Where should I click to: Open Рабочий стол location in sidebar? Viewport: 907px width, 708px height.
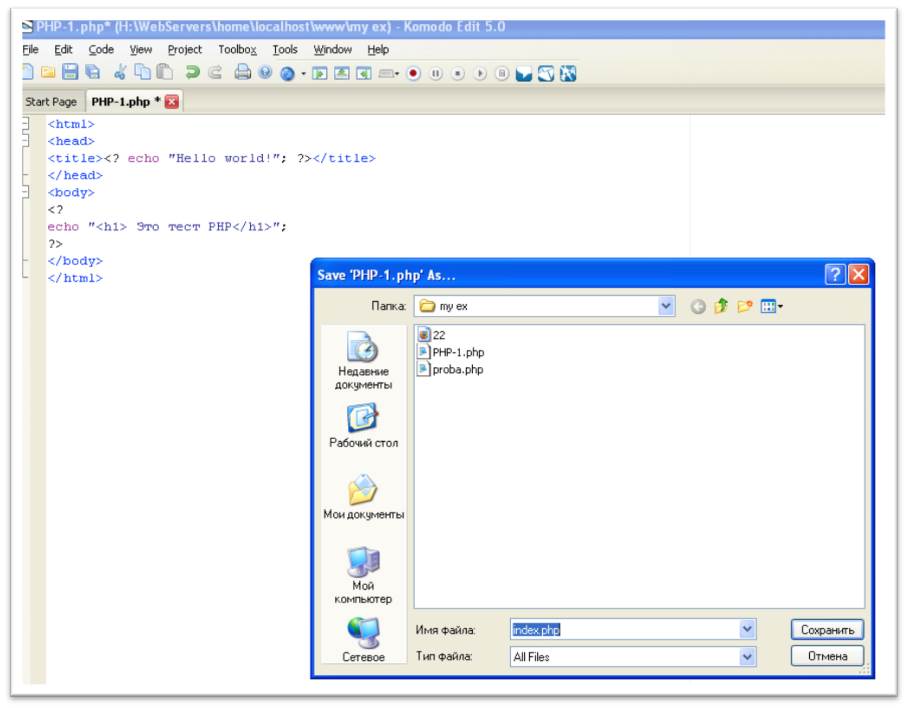pyautogui.click(x=363, y=426)
